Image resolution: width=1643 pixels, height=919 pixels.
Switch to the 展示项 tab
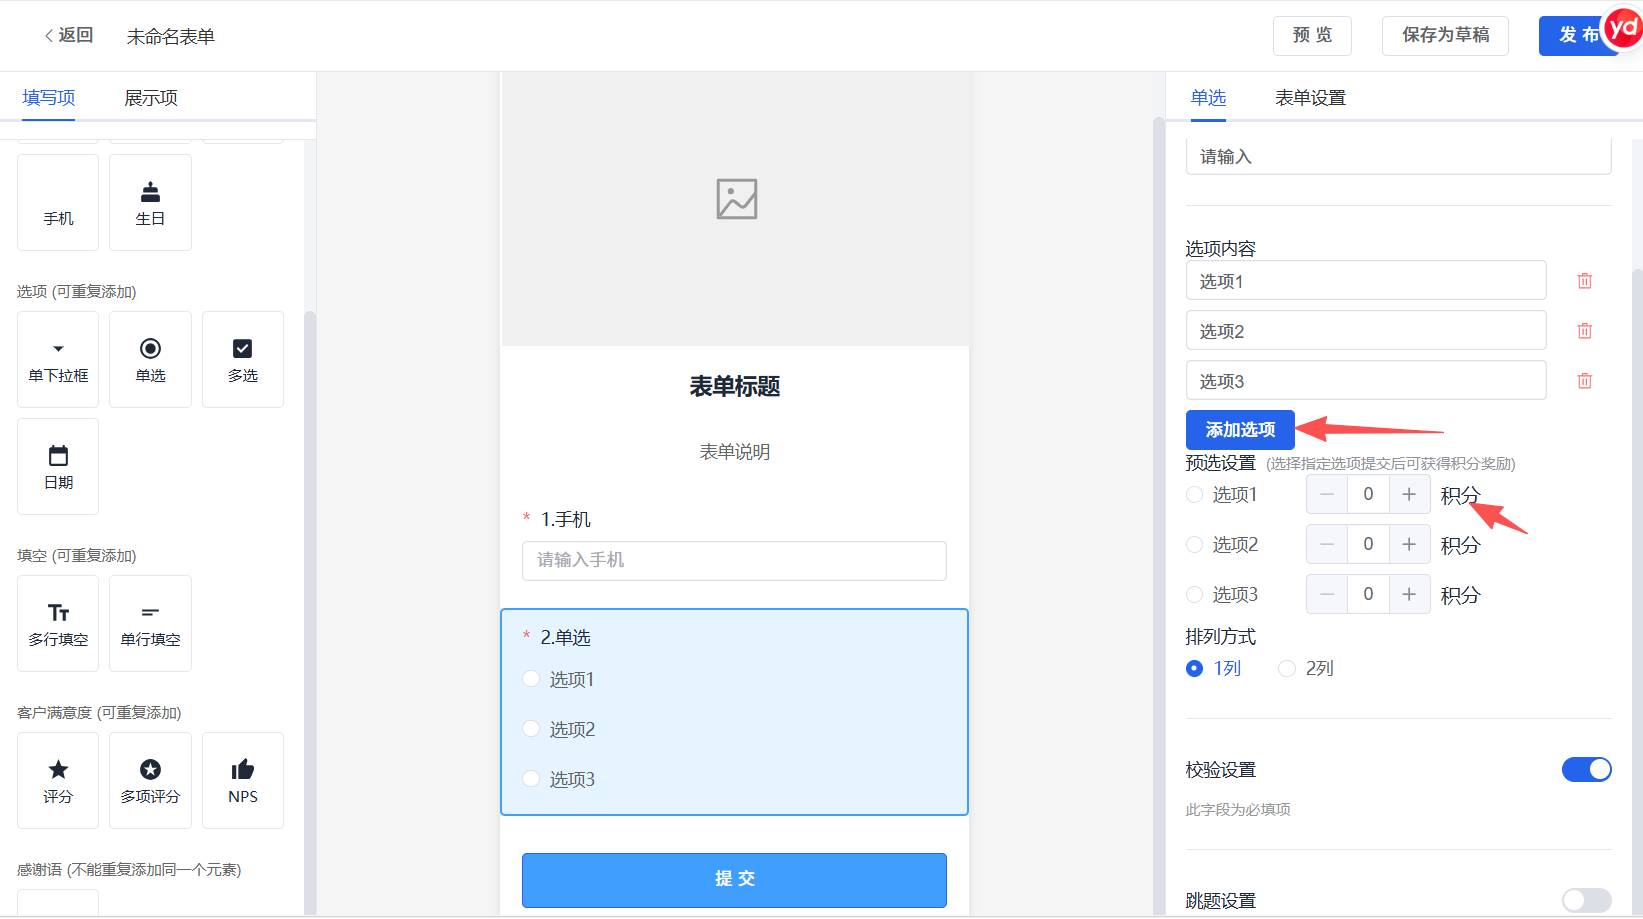(151, 98)
